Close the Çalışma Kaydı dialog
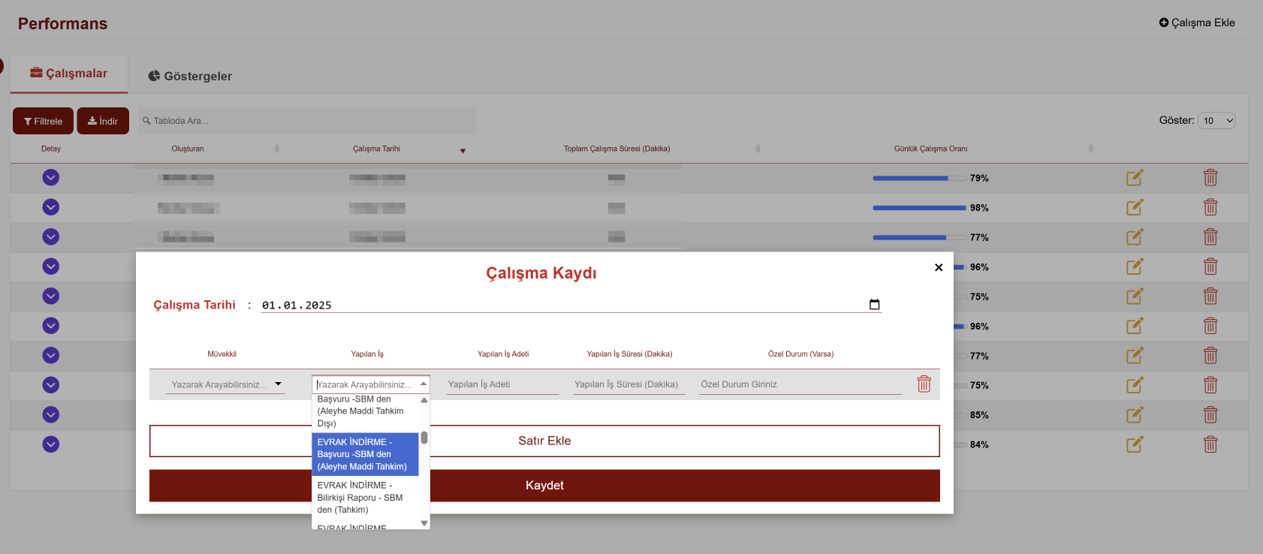This screenshot has height=554, width=1263. pos(938,267)
